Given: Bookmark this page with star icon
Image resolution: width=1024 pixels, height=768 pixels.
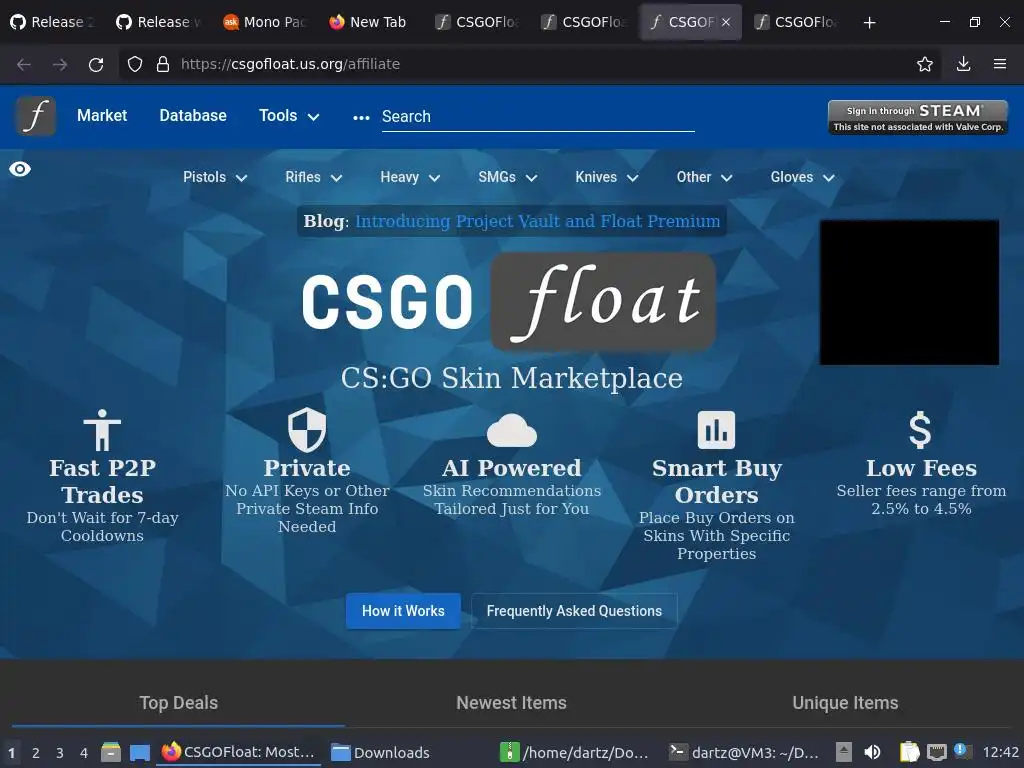Looking at the screenshot, I should coord(925,64).
